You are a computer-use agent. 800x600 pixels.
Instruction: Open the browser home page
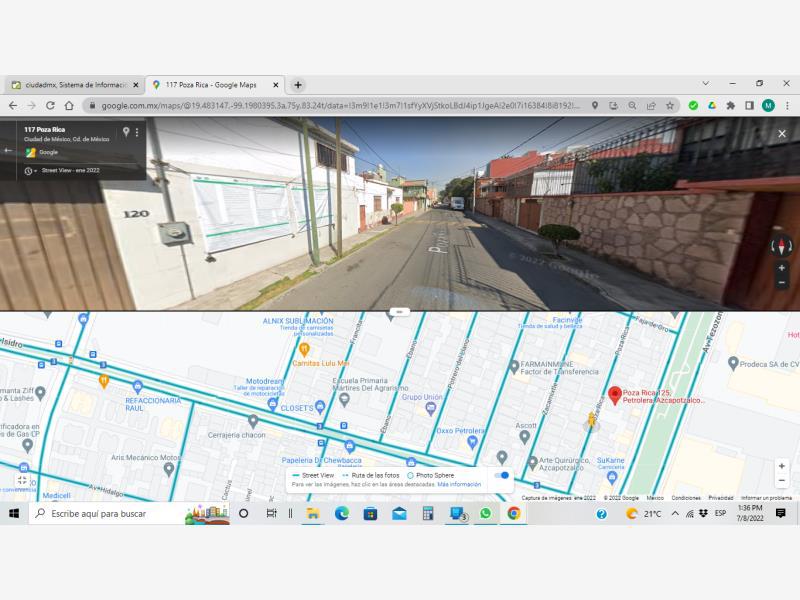point(69,106)
